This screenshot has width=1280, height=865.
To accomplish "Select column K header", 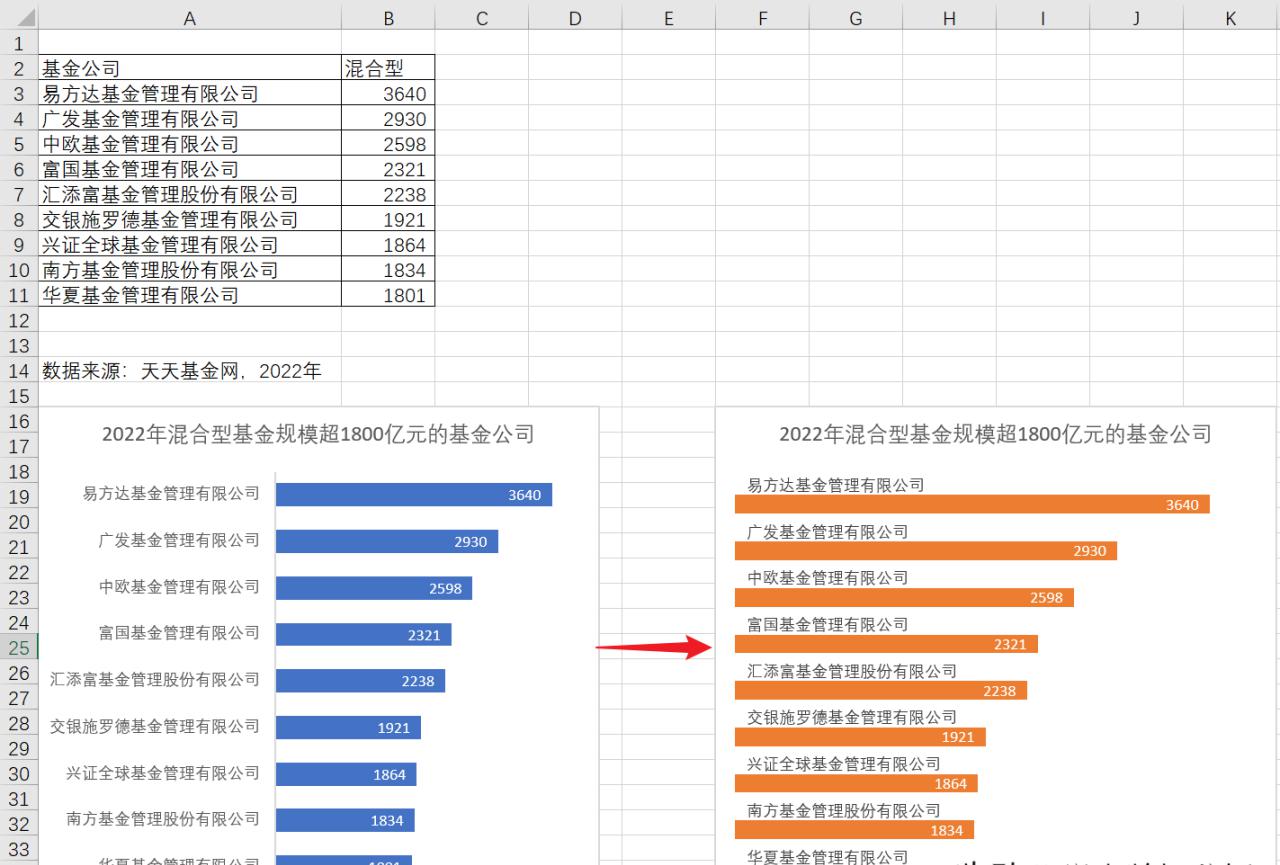I will click(1232, 19).
